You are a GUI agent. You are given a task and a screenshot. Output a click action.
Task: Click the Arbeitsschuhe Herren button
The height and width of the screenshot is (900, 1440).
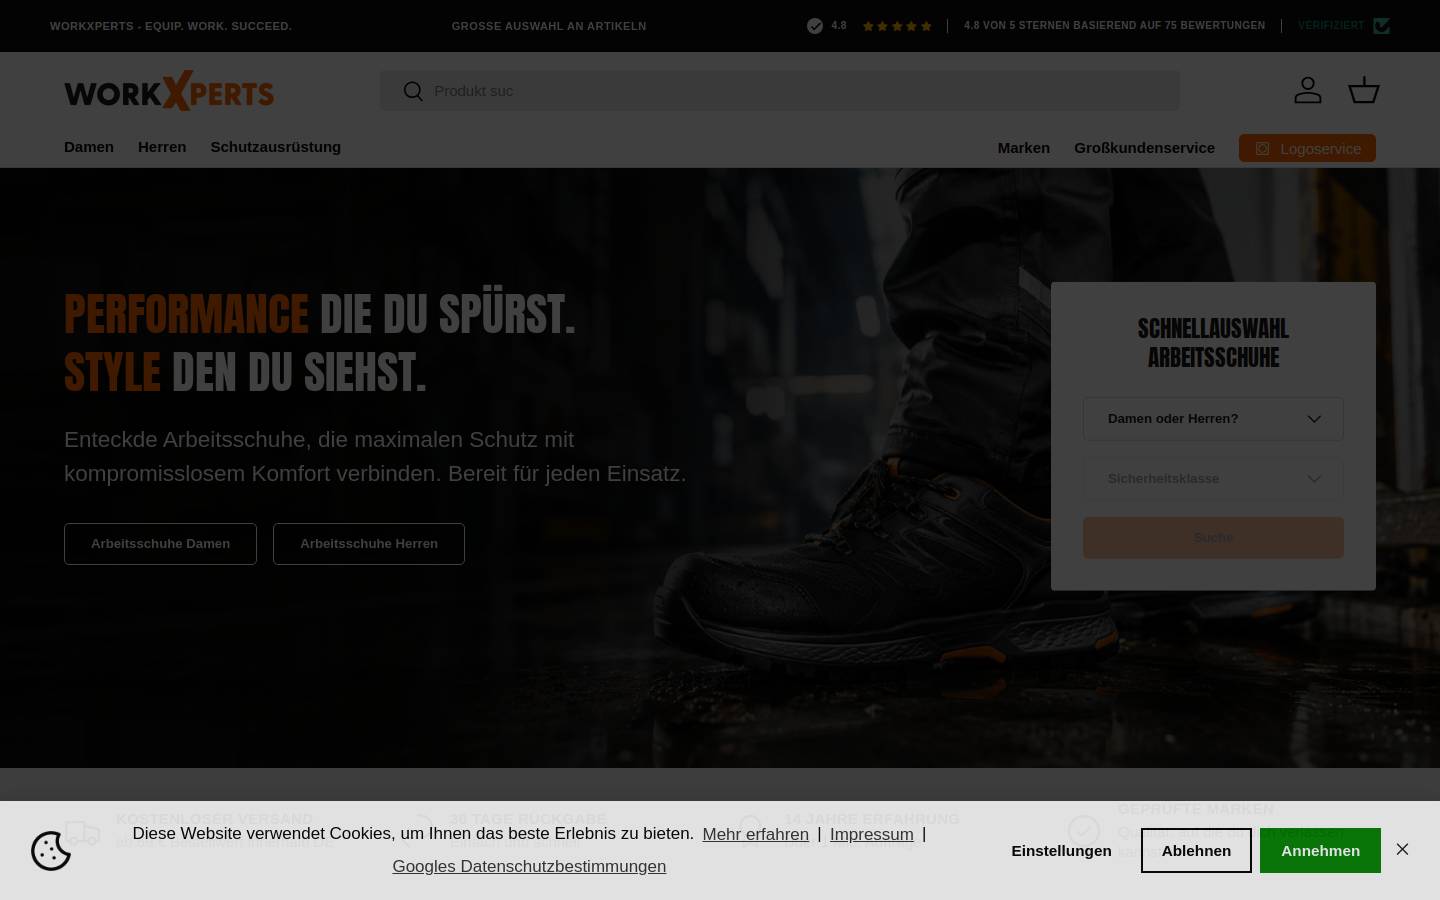click(x=369, y=544)
